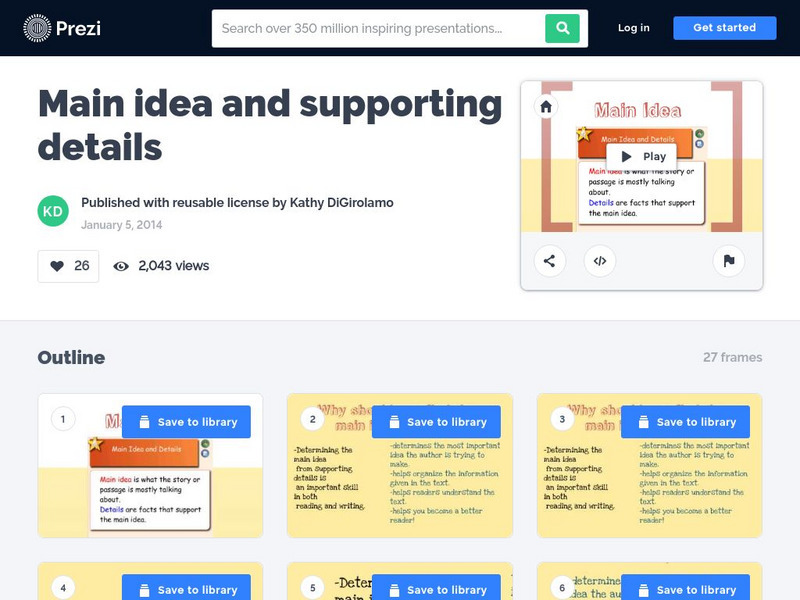Click the frame number 3 badge
The height and width of the screenshot is (600, 800).
click(x=562, y=419)
